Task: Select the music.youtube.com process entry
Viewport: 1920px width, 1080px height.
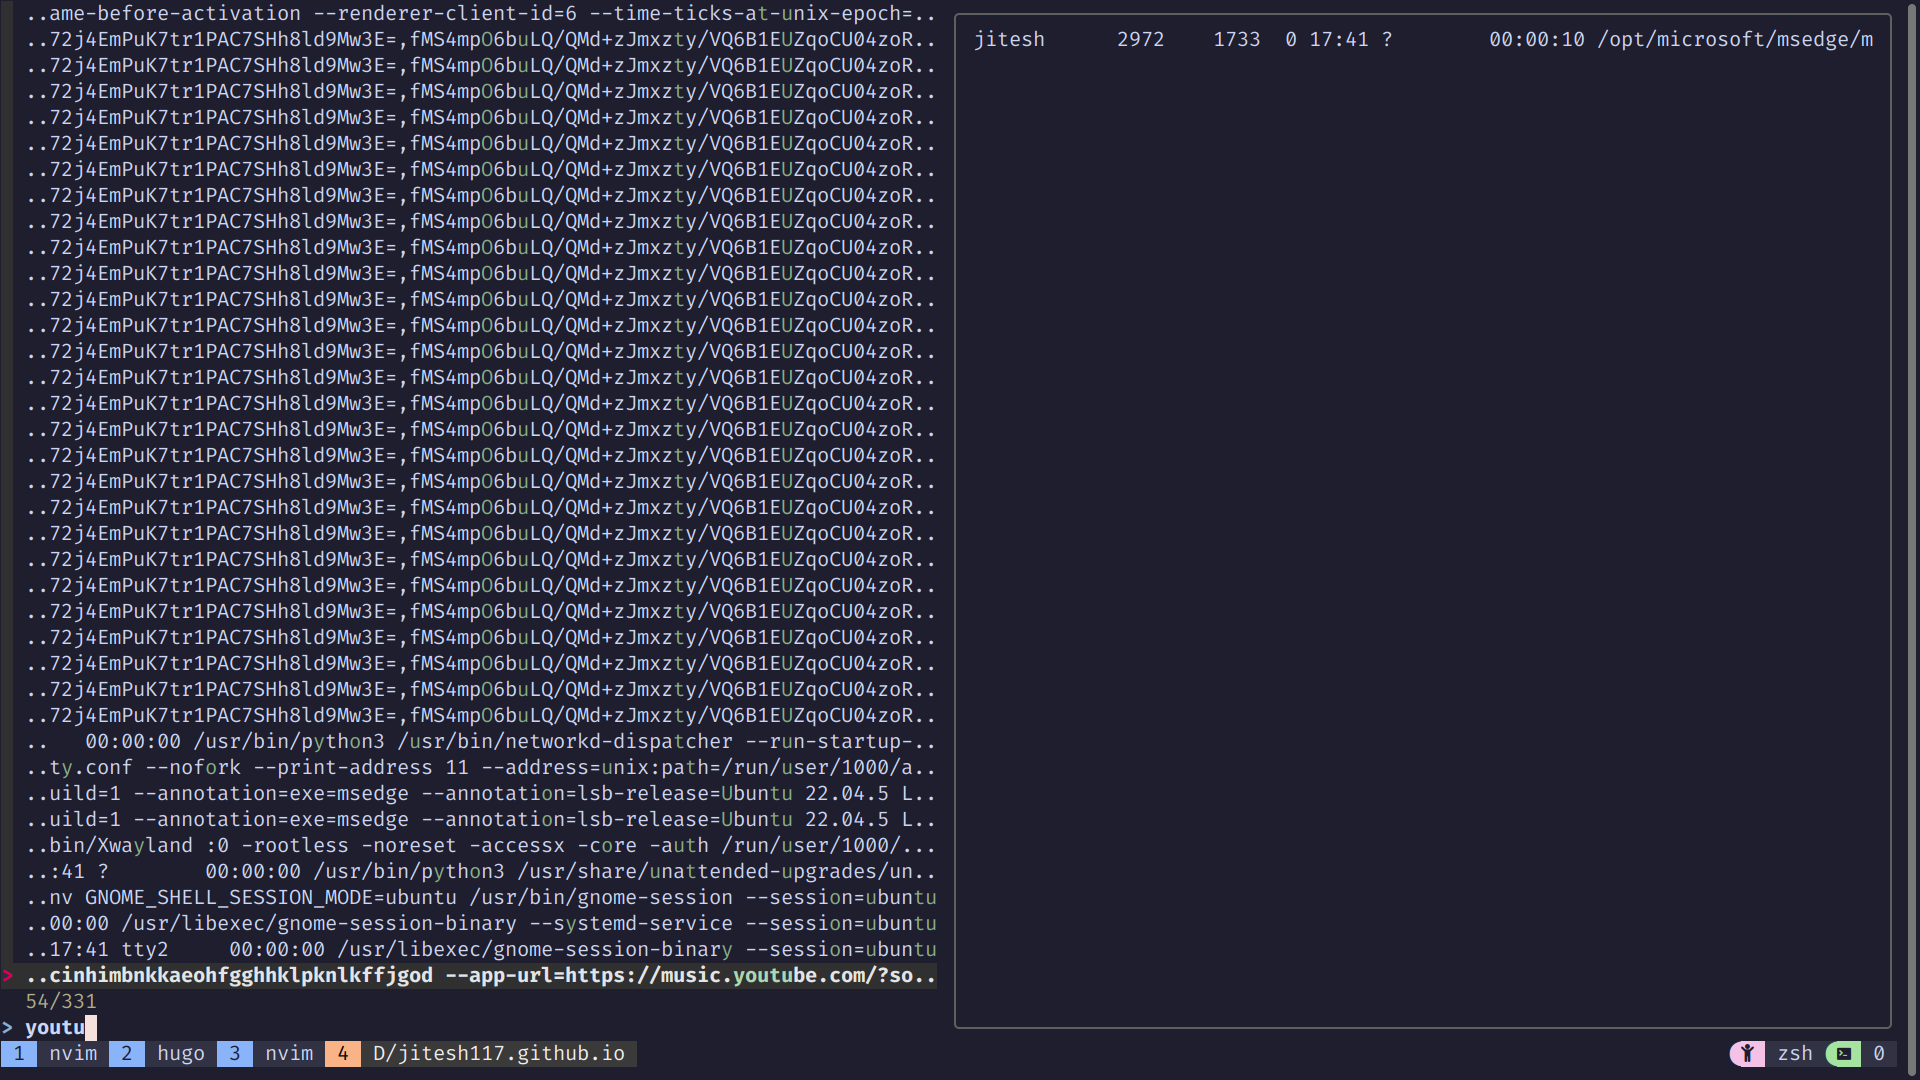Action: (480, 975)
